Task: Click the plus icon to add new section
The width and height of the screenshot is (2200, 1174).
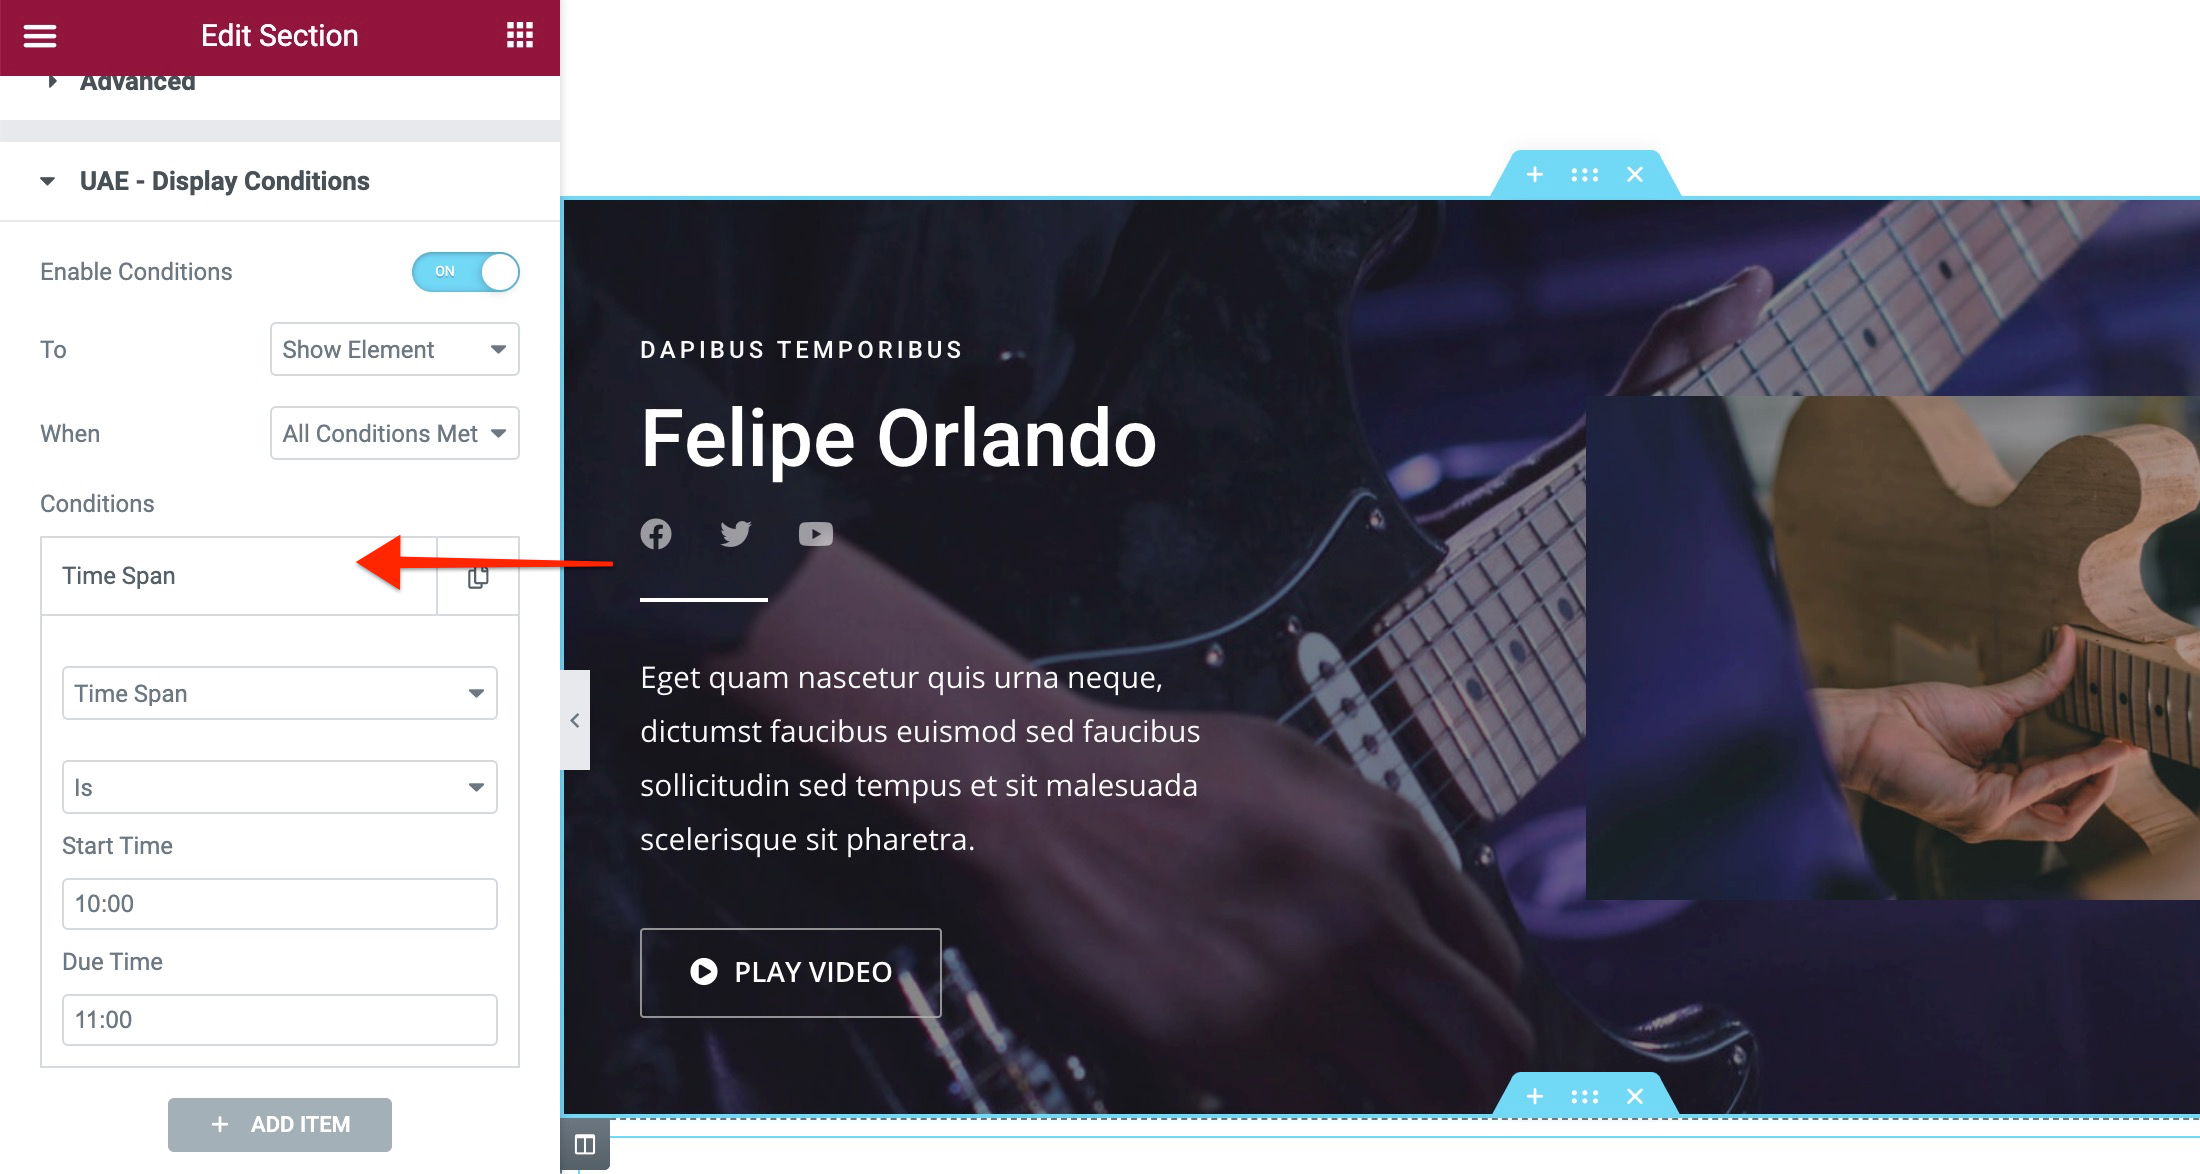Action: (1535, 175)
